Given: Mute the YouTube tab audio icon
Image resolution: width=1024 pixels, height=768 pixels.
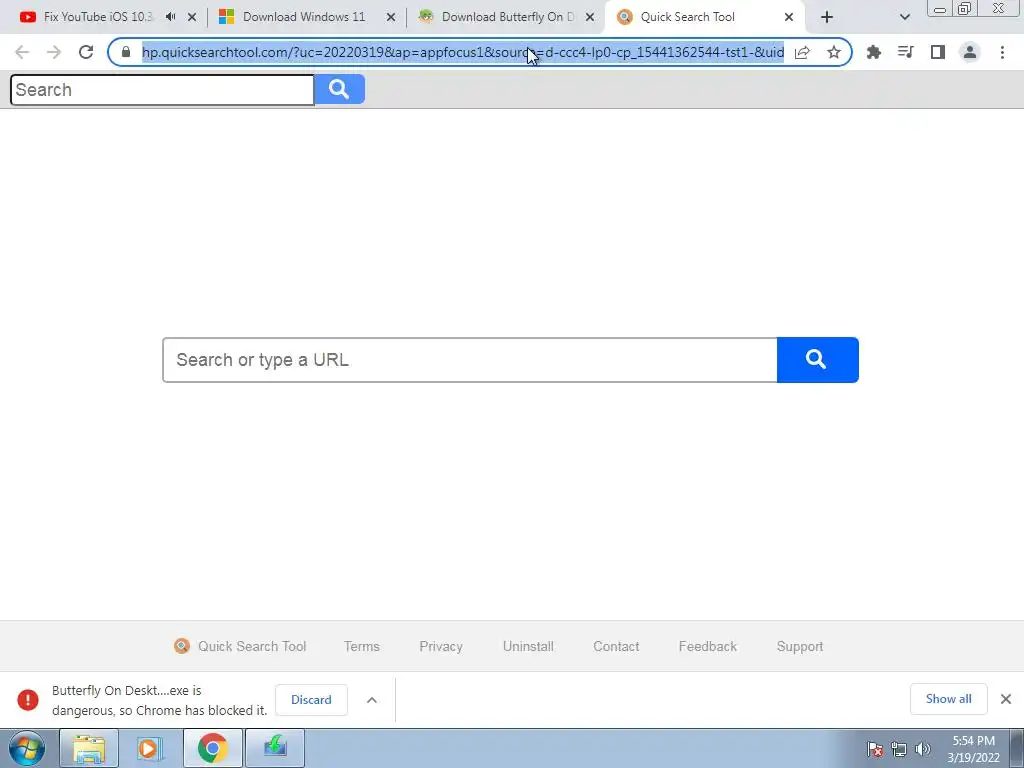Looking at the screenshot, I should coord(170,17).
